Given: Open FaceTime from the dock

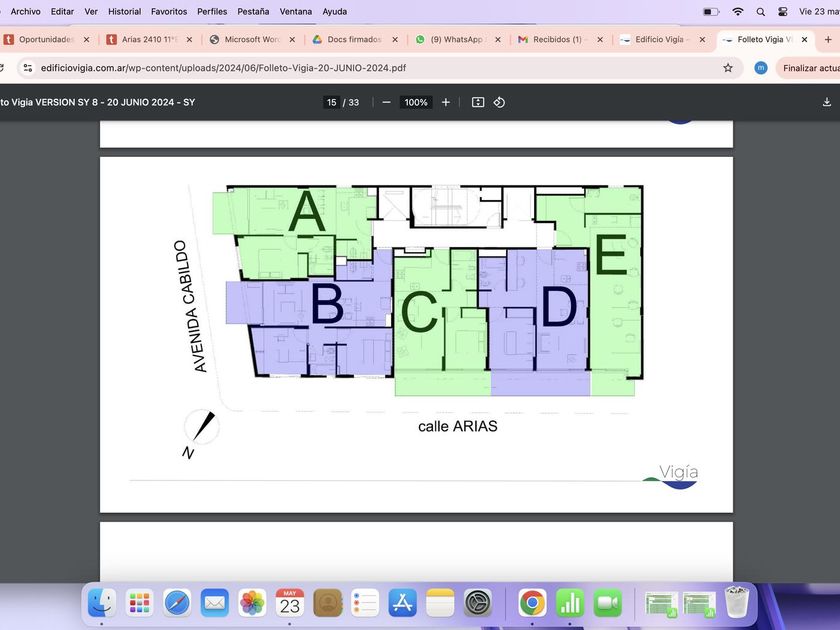Looking at the screenshot, I should click(608, 603).
